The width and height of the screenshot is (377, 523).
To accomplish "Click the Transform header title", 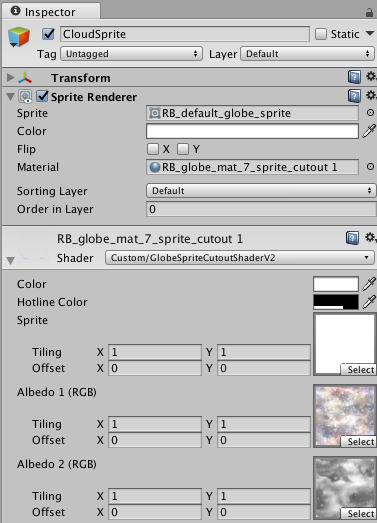I will coord(80,78).
